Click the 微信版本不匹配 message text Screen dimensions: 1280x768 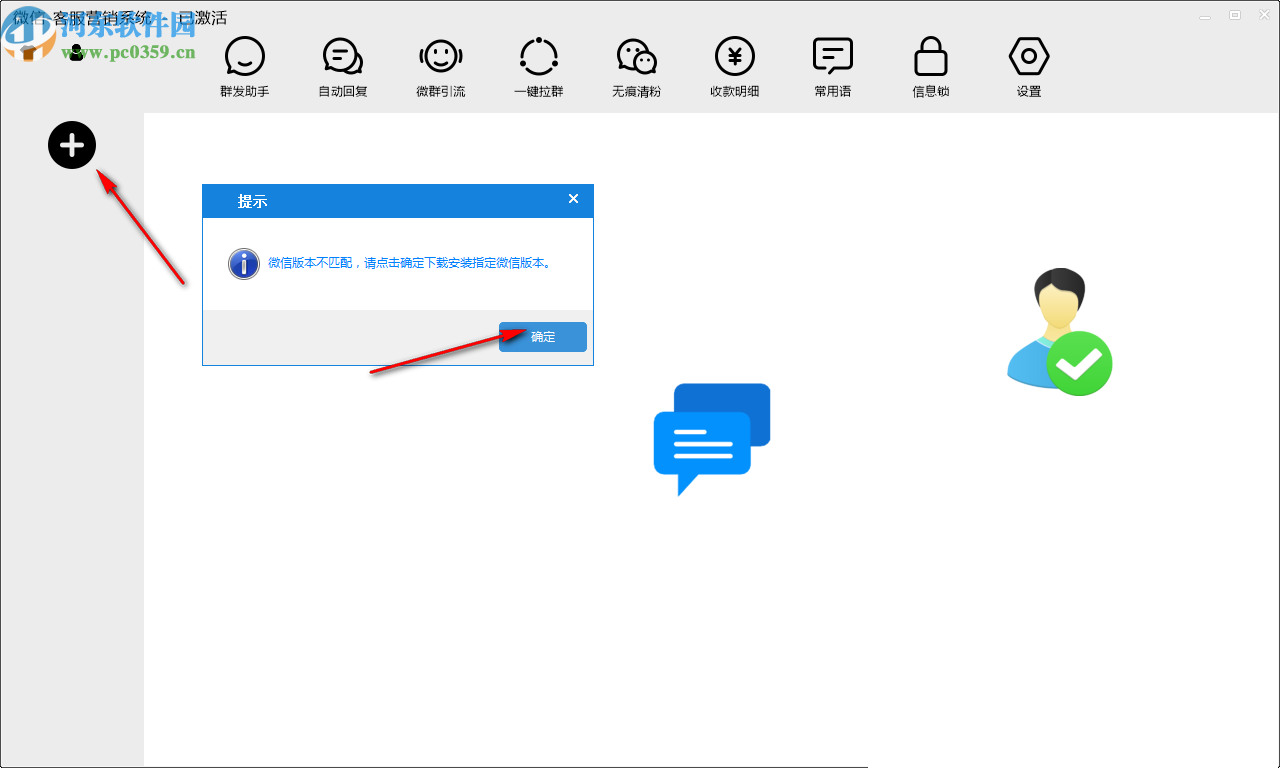coord(410,263)
